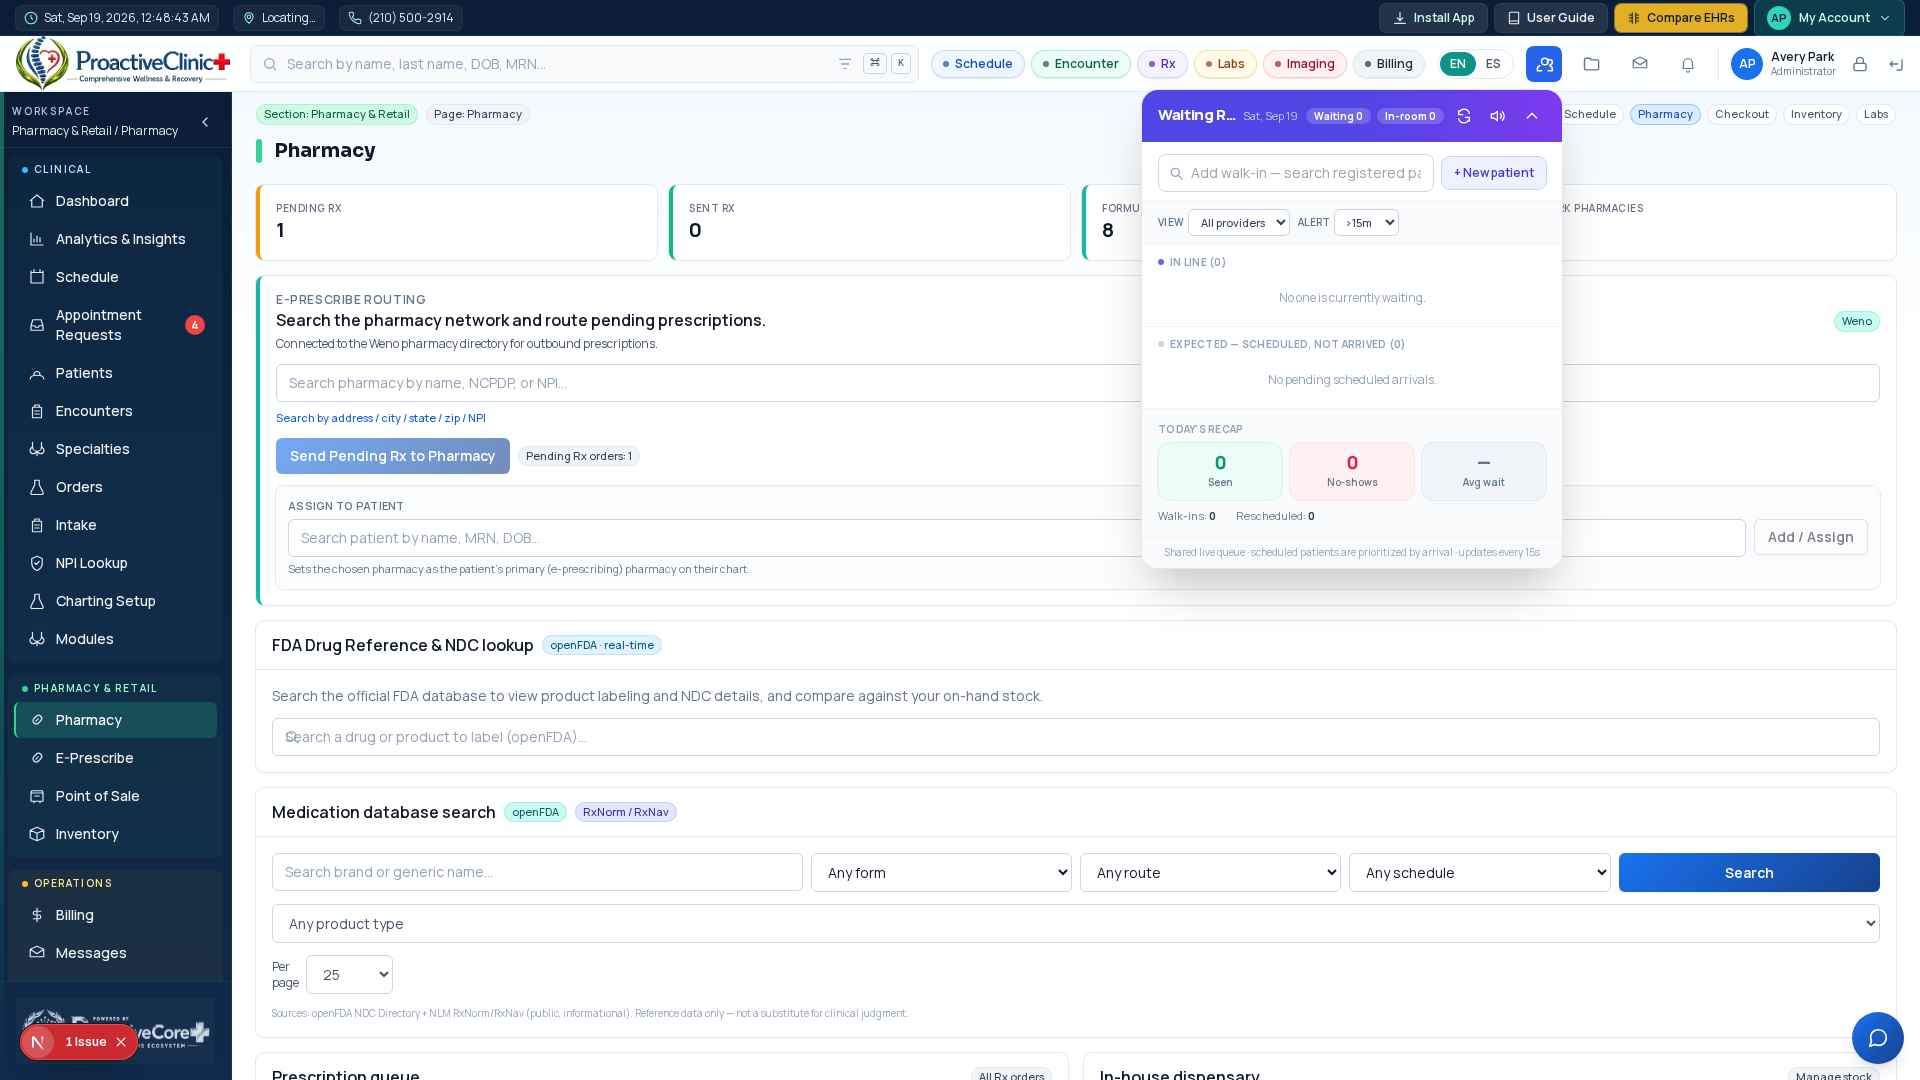Open the Any product type dropdown
1920x1080 pixels.
click(1076, 924)
